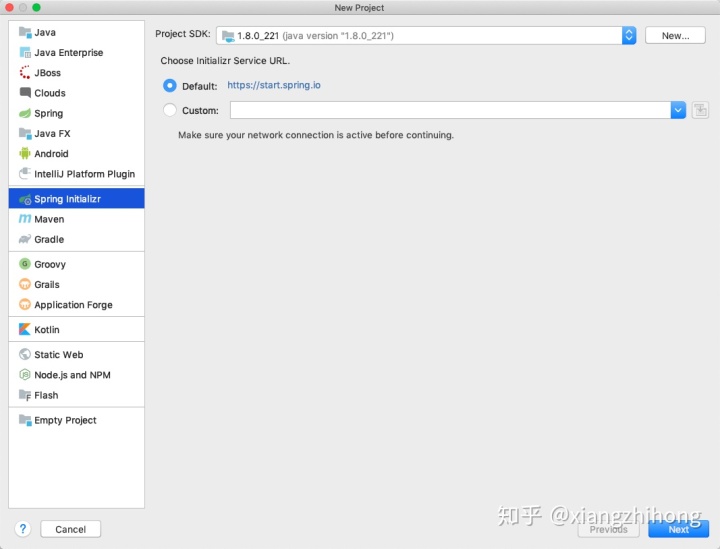Screen dimensions: 720x549
Task: Open help with the question mark button
Action: (23, 529)
